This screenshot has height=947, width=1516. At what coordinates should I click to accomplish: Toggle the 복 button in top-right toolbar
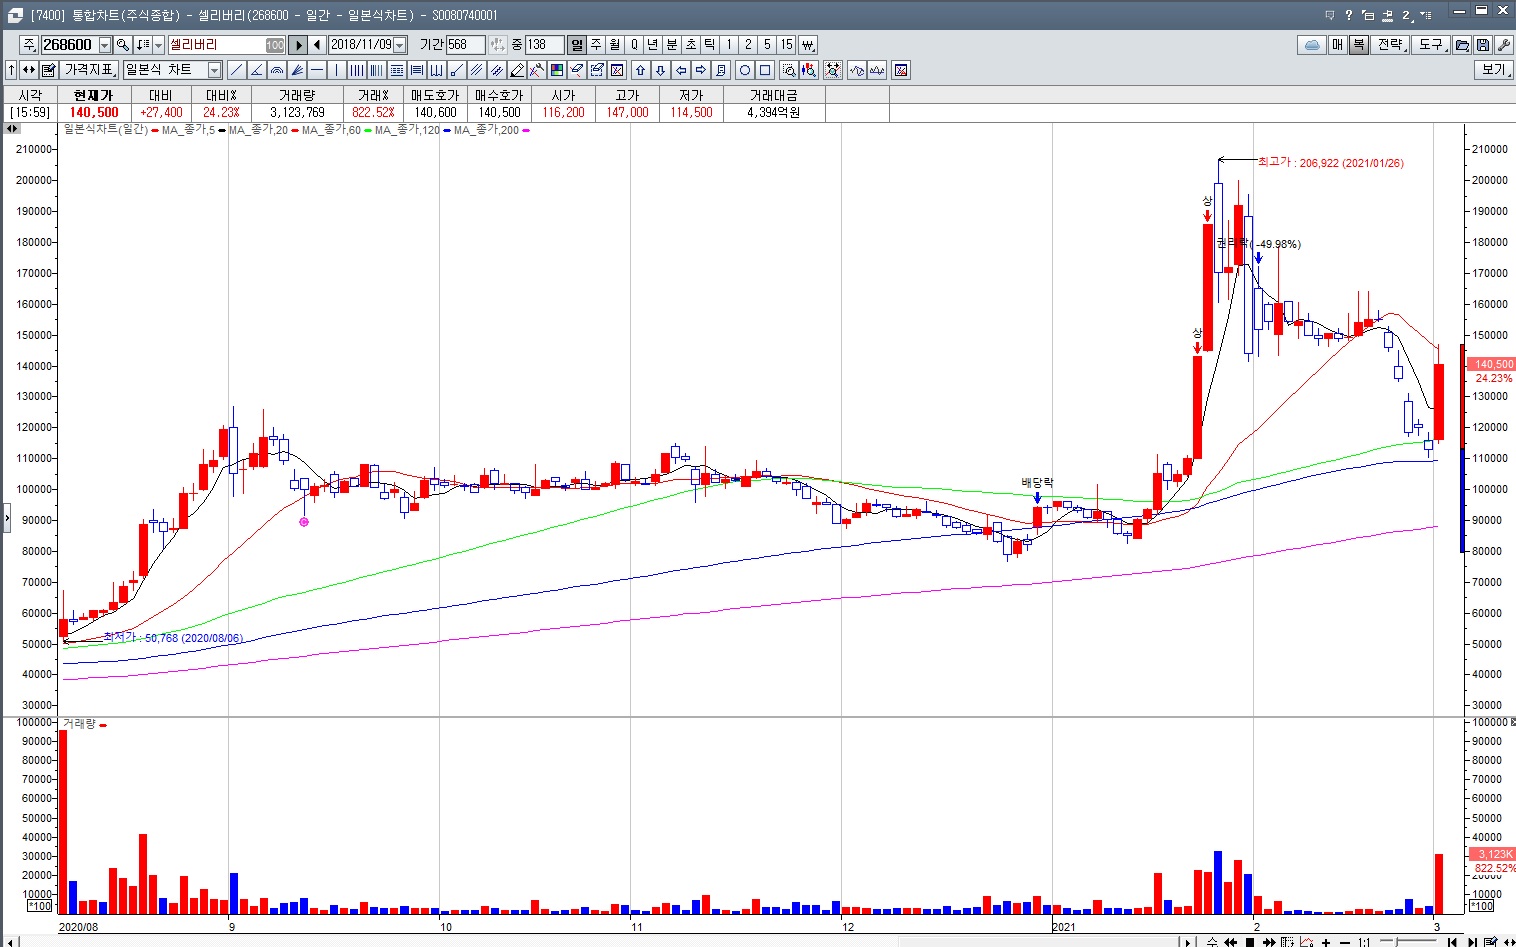[1358, 45]
